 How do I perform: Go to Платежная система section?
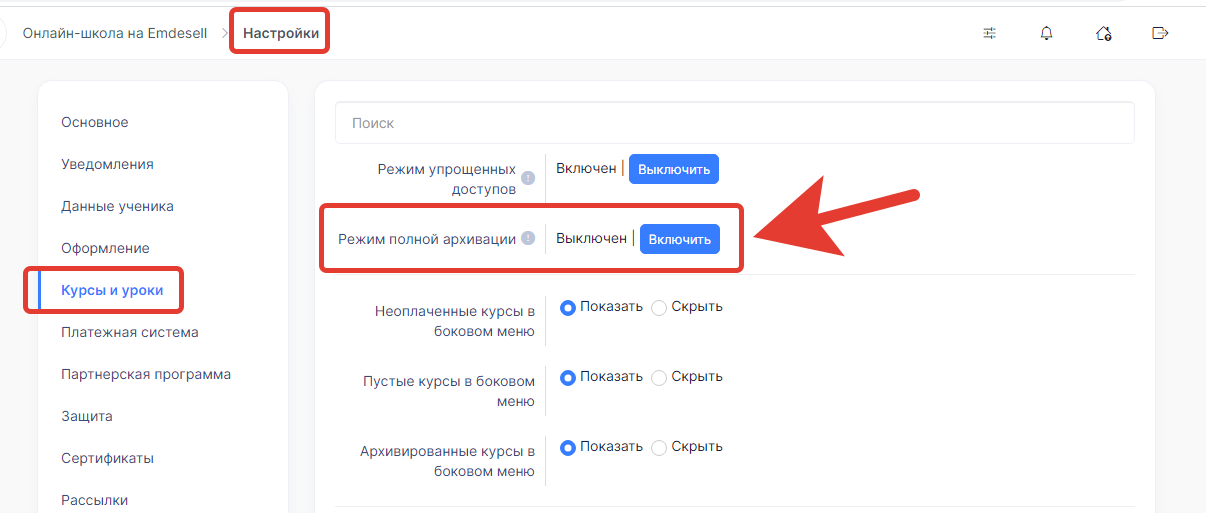(130, 332)
